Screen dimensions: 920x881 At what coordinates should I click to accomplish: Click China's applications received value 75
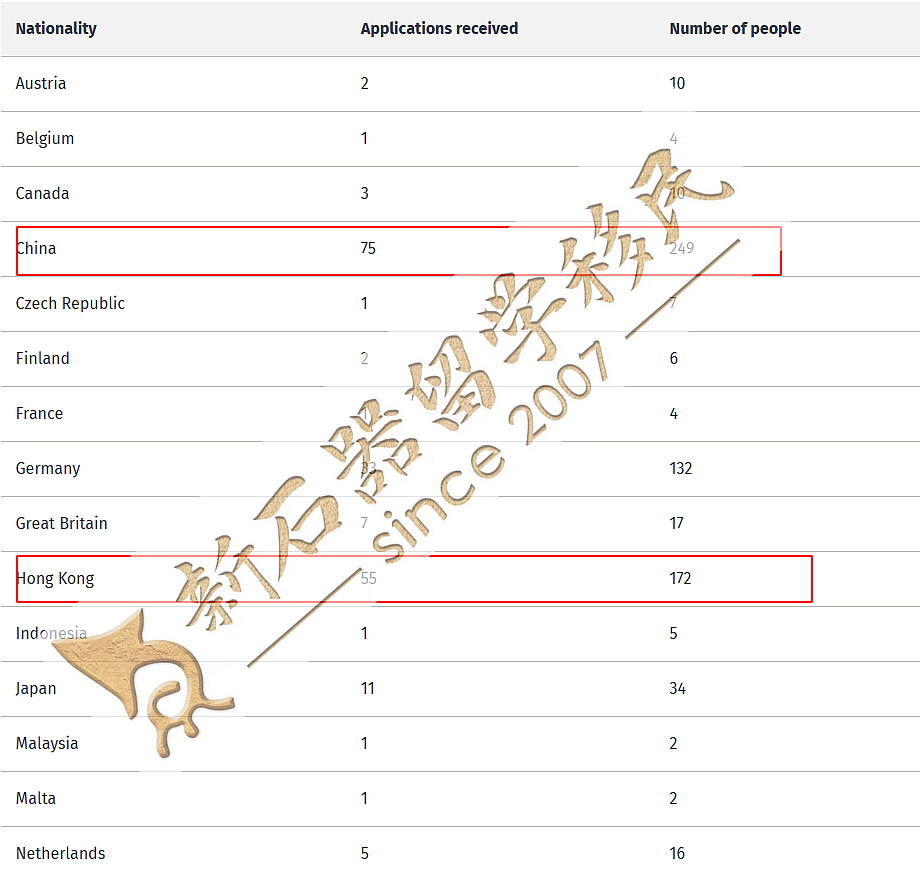[x=368, y=248]
